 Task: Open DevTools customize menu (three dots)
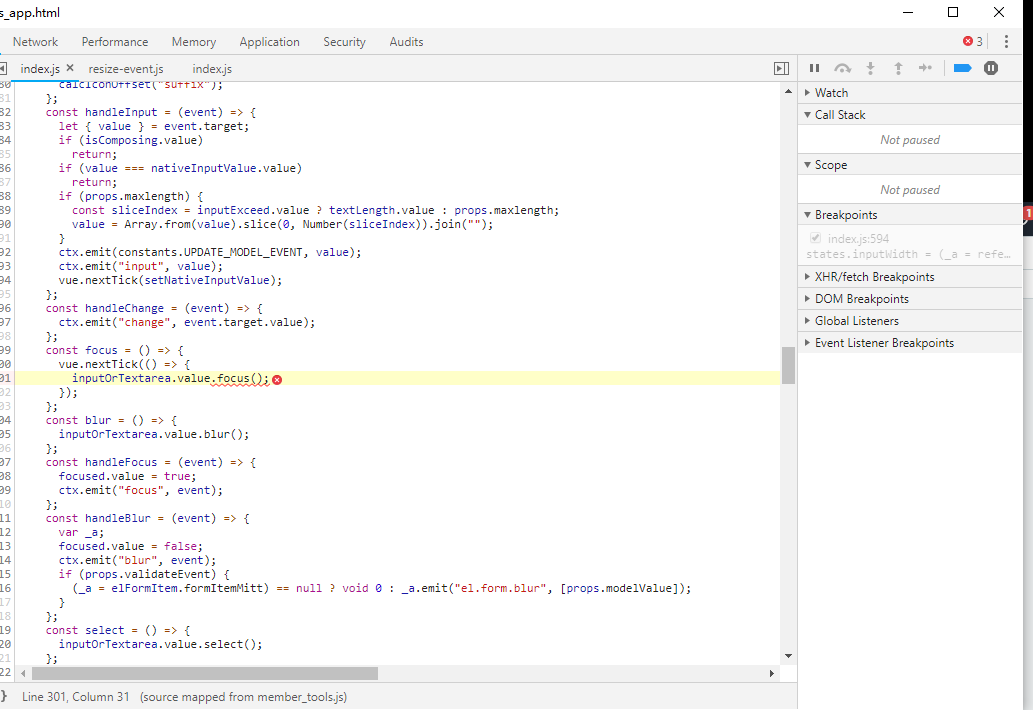pyautogui.click(x=1006, y=41)
